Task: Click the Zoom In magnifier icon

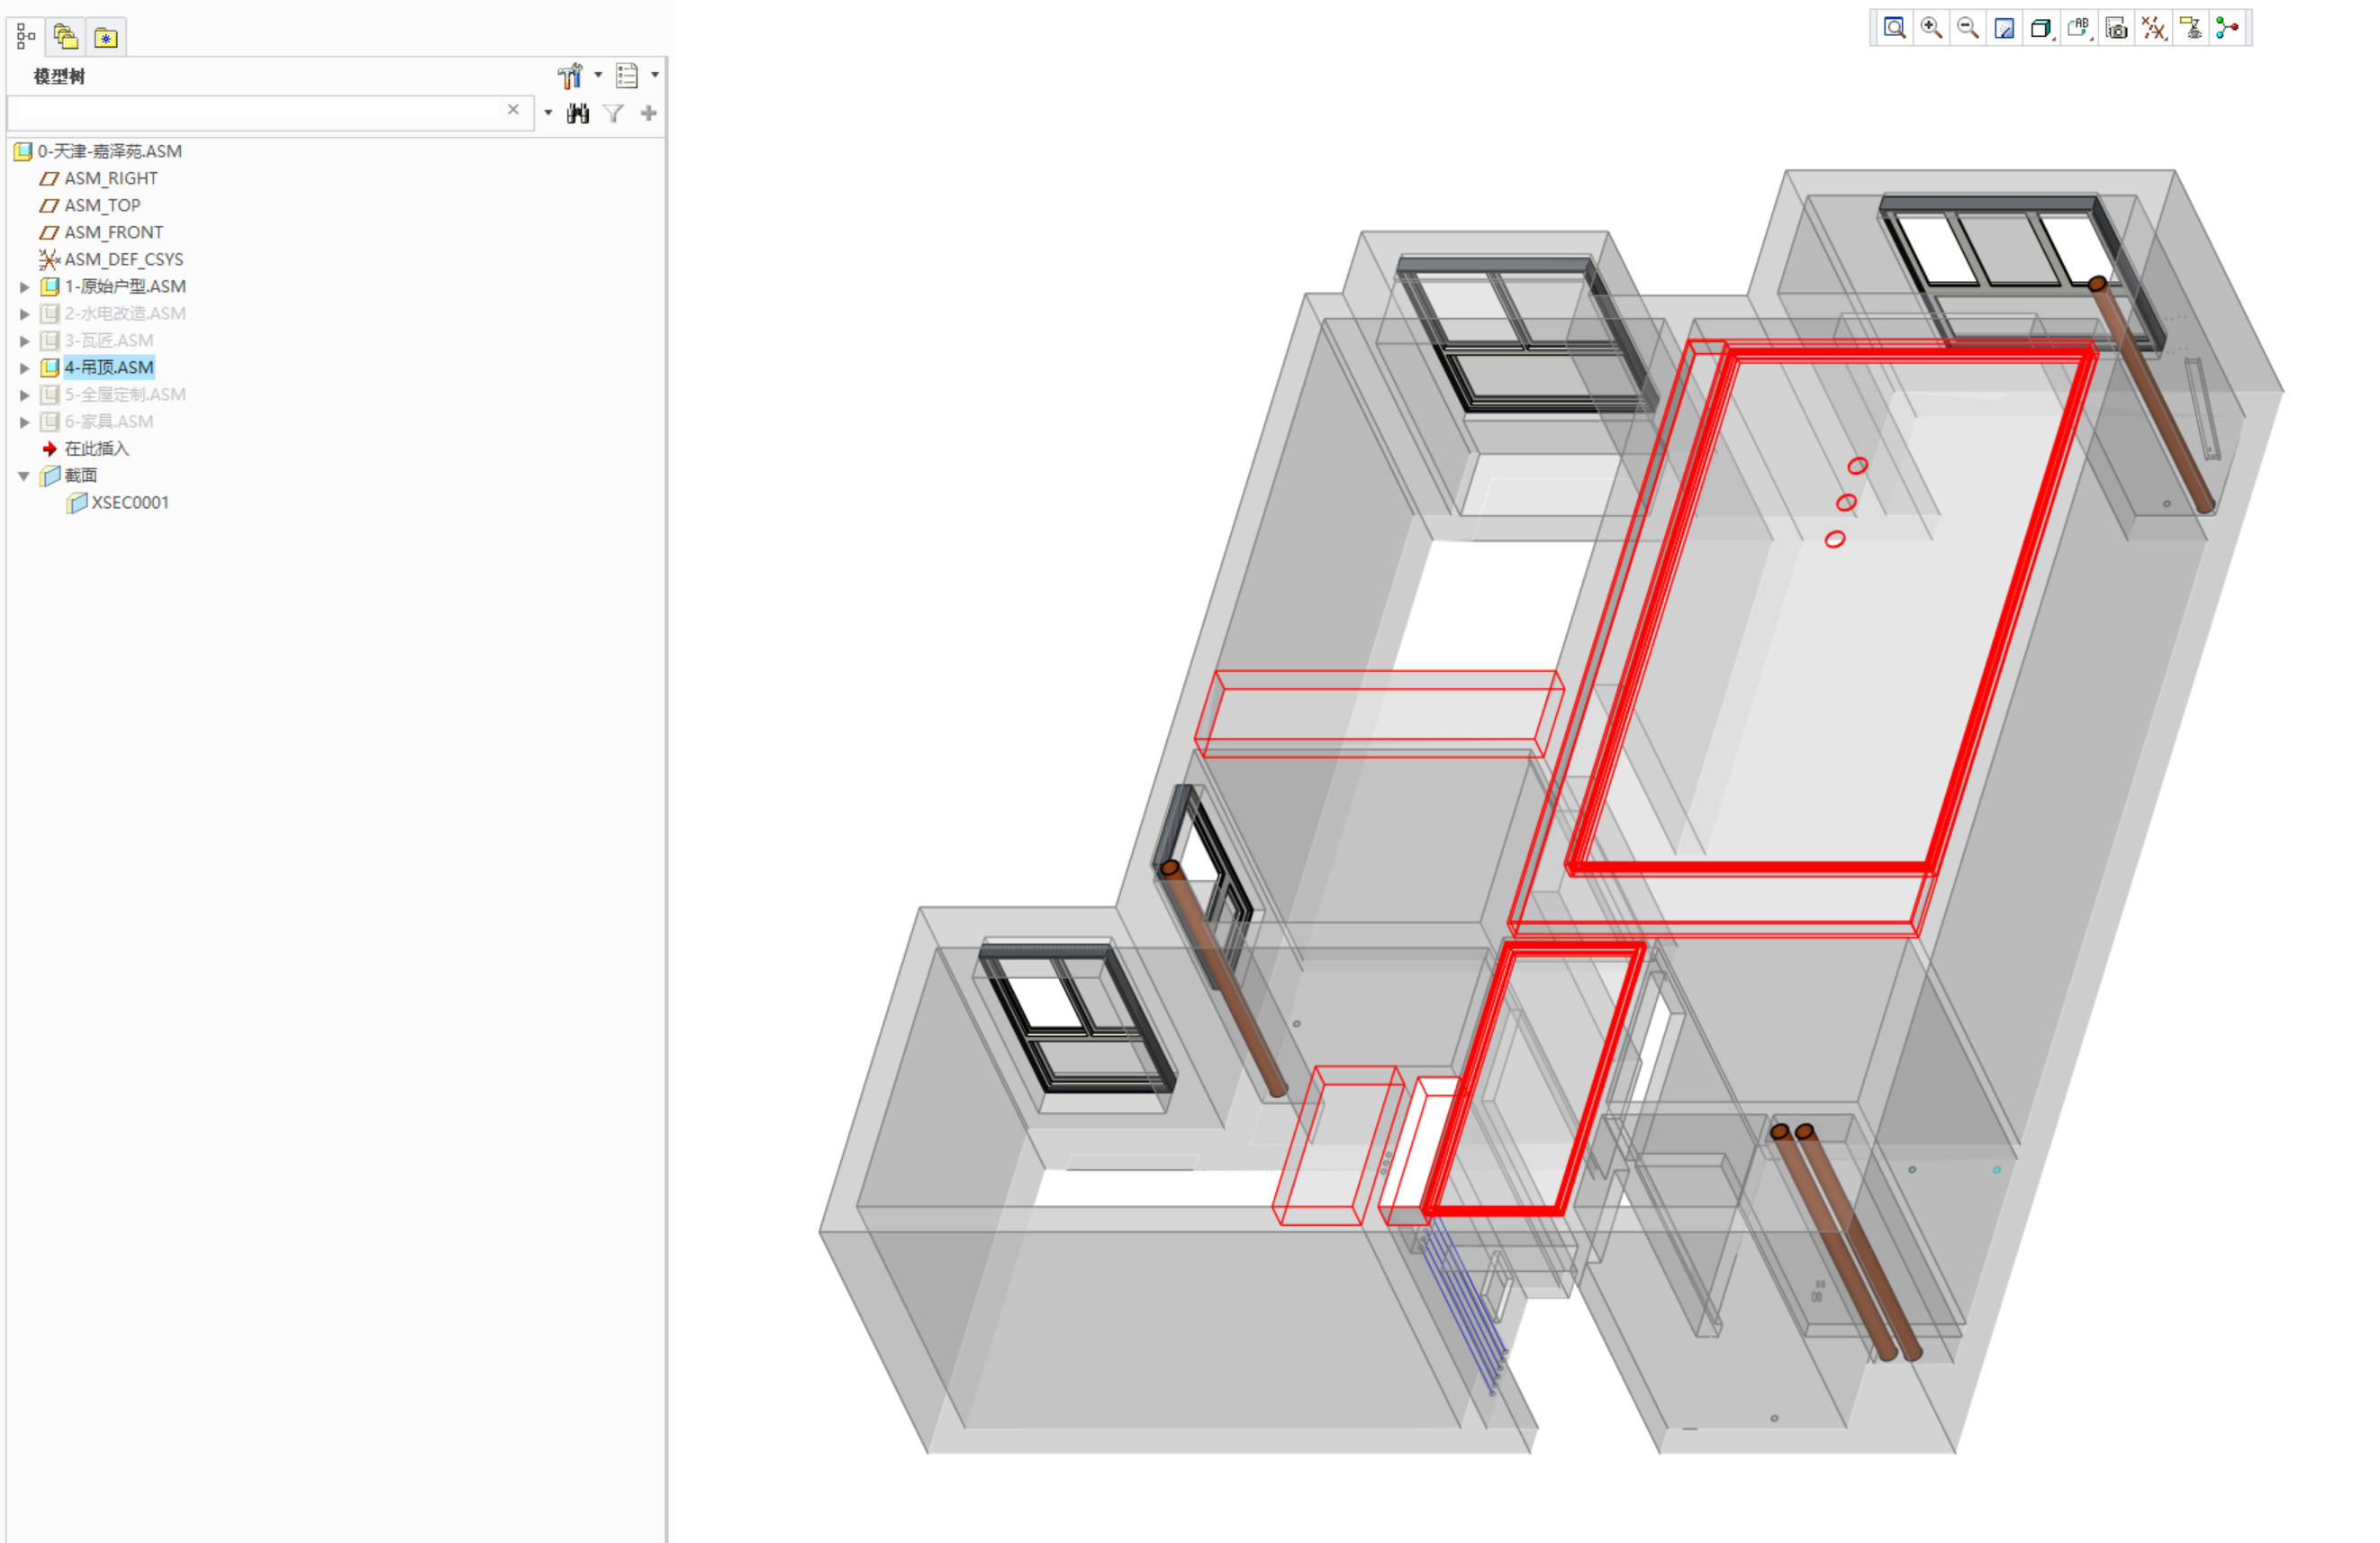Action: point(1931,28)
